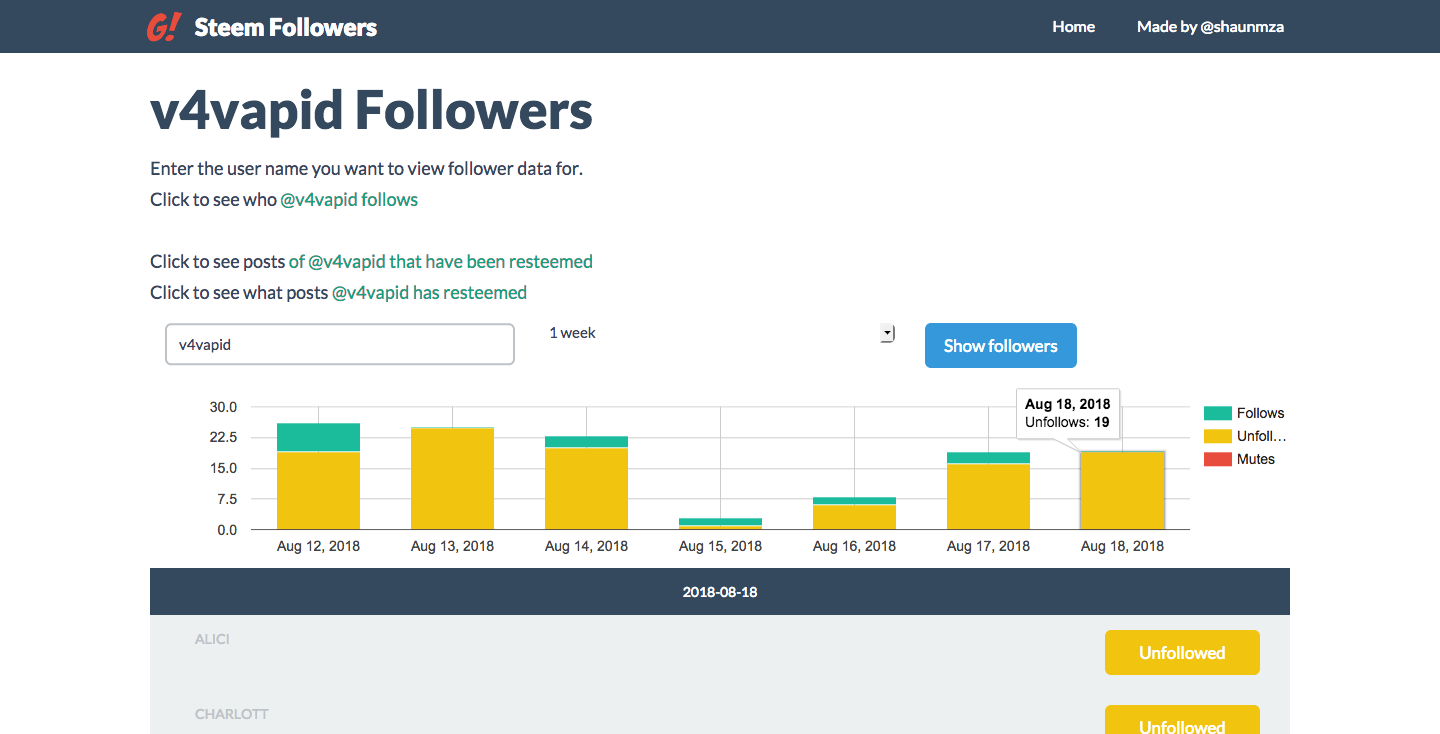Click the Show followers button
The image size is (1440, 734).
[x=1001, y=346]
